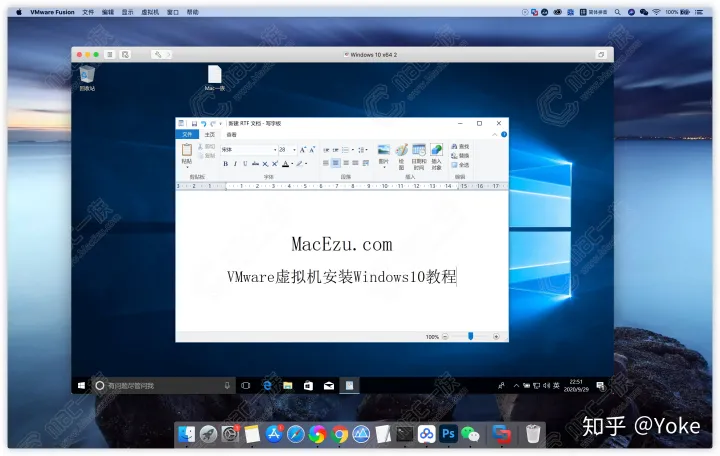Open the text color dropdown arrow

point(292,164)
